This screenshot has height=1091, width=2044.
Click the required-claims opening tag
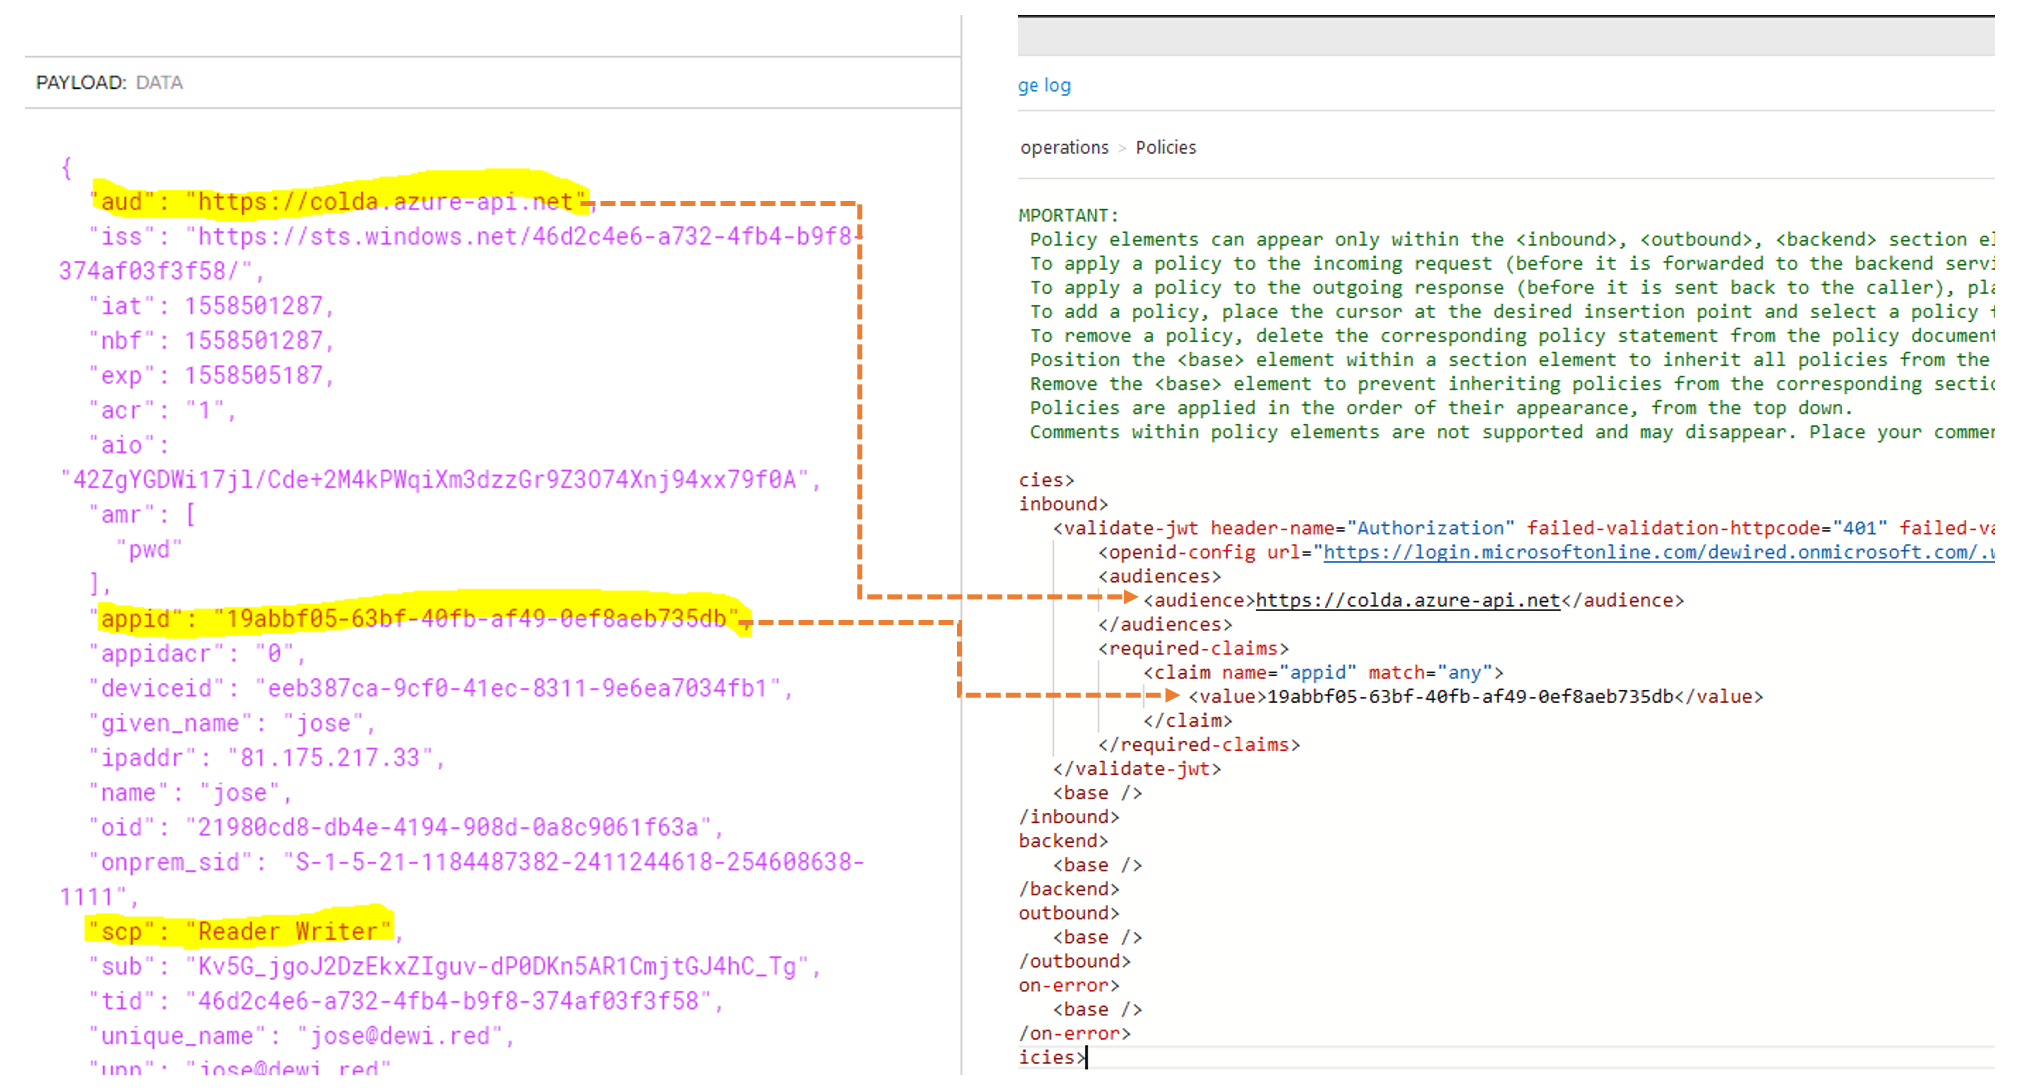pos(1193,648)
